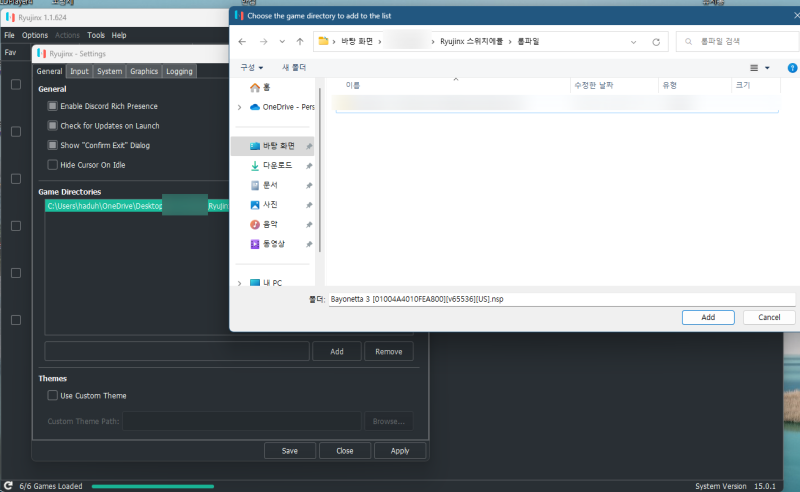Screen dimensions: 800x492
Task: Click Cancel in the file dialog
Action: click(x=769, y=317)
